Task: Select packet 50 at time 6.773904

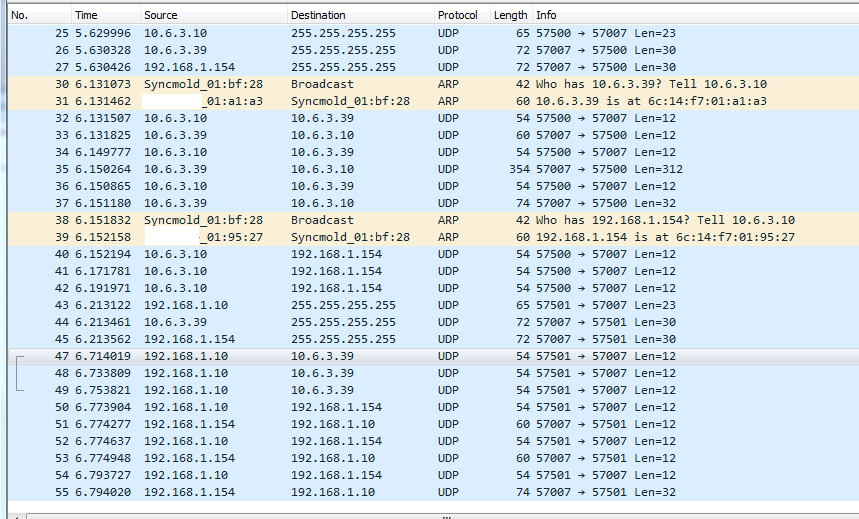Action: (433, 407)
